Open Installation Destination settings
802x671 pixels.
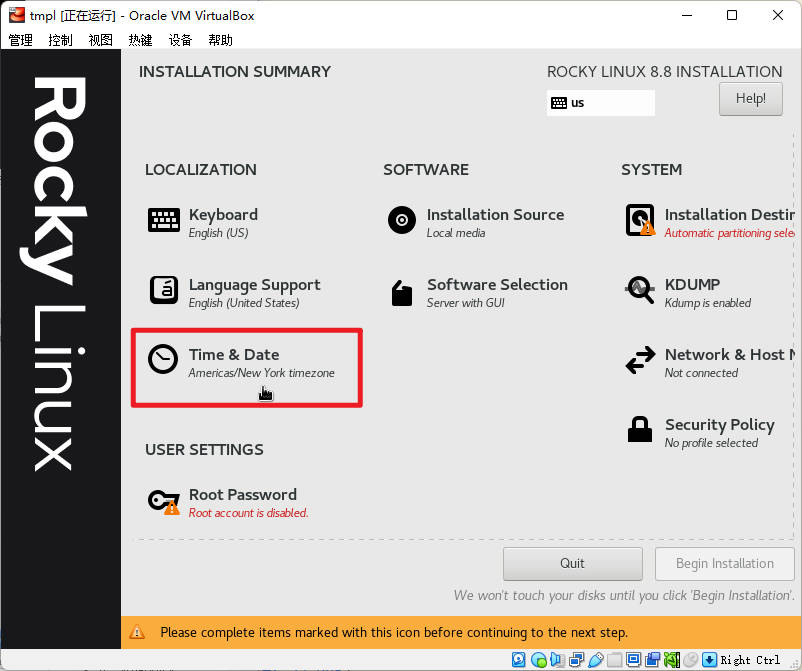(709, 222)
